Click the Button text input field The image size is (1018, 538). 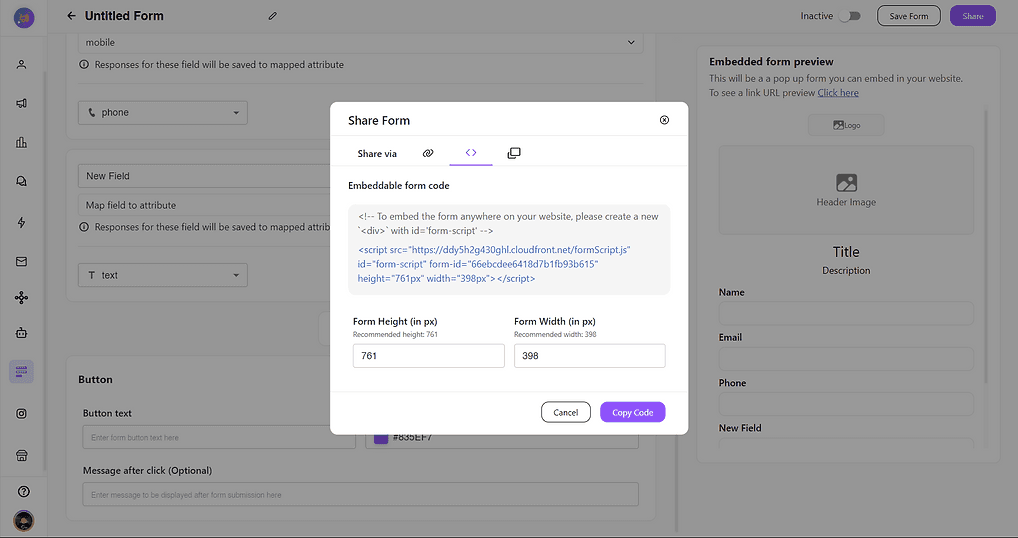219,437
